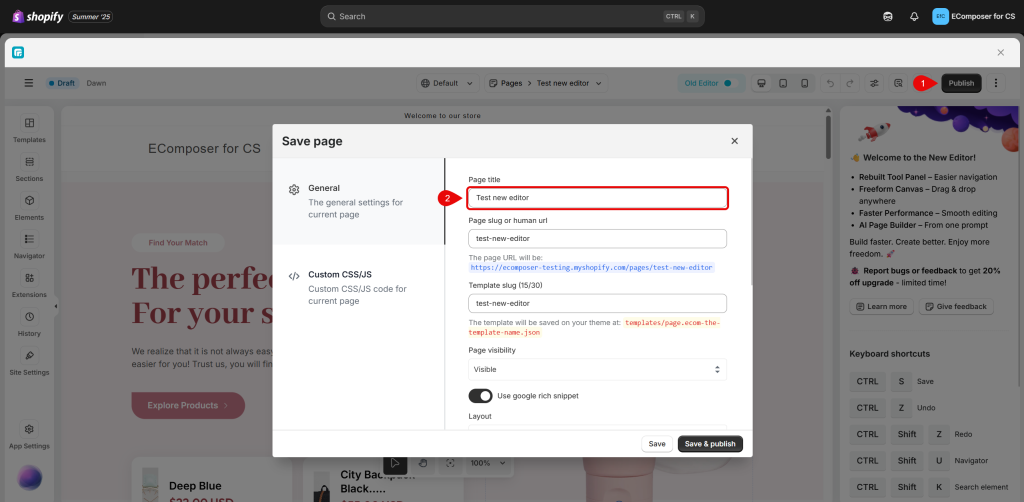Viewport: 1024px width, 502px height.
Task: Select the Custom CSS/JS tab
Action: (359, 287)
